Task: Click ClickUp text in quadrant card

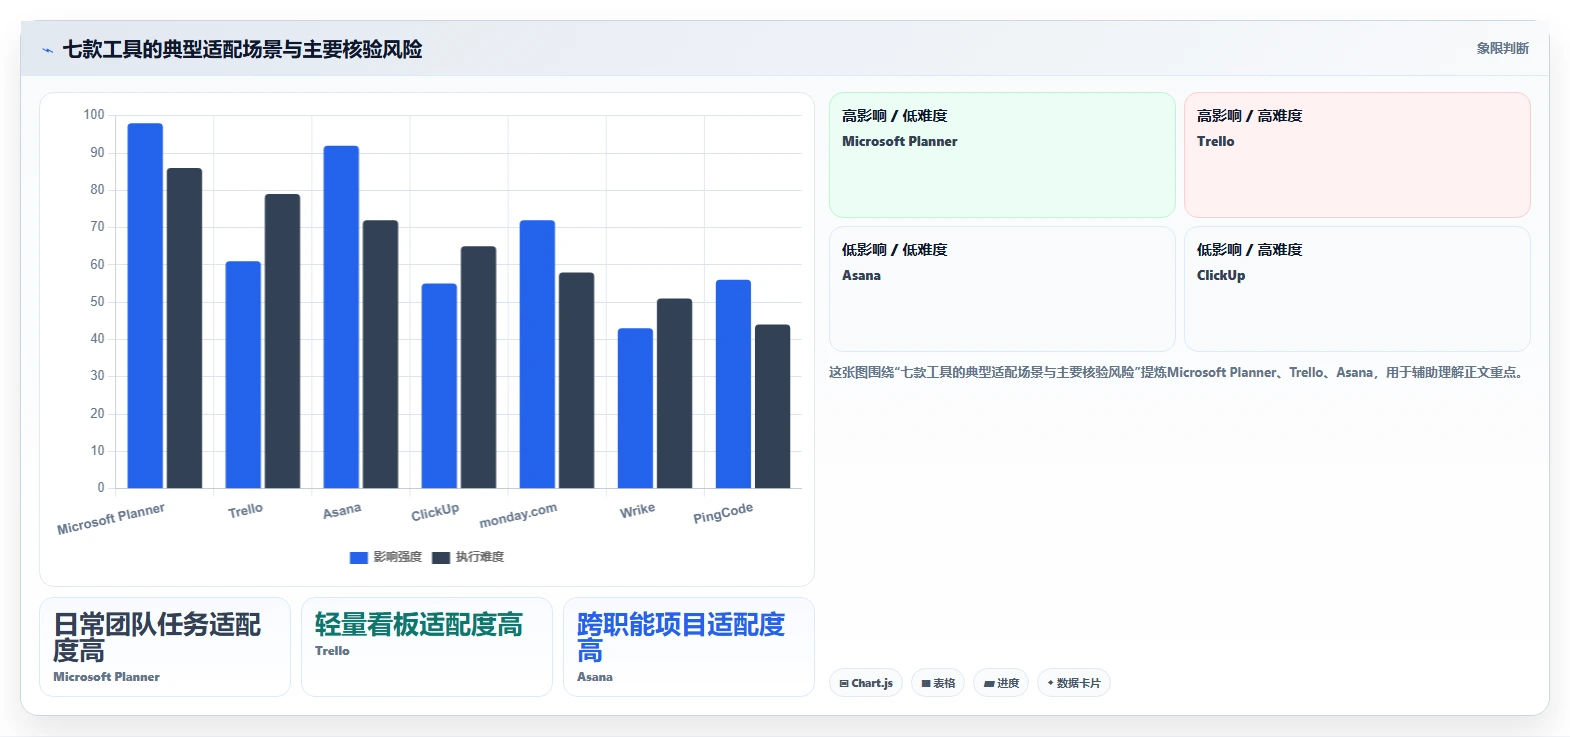Action: [x=1221, y=275]
